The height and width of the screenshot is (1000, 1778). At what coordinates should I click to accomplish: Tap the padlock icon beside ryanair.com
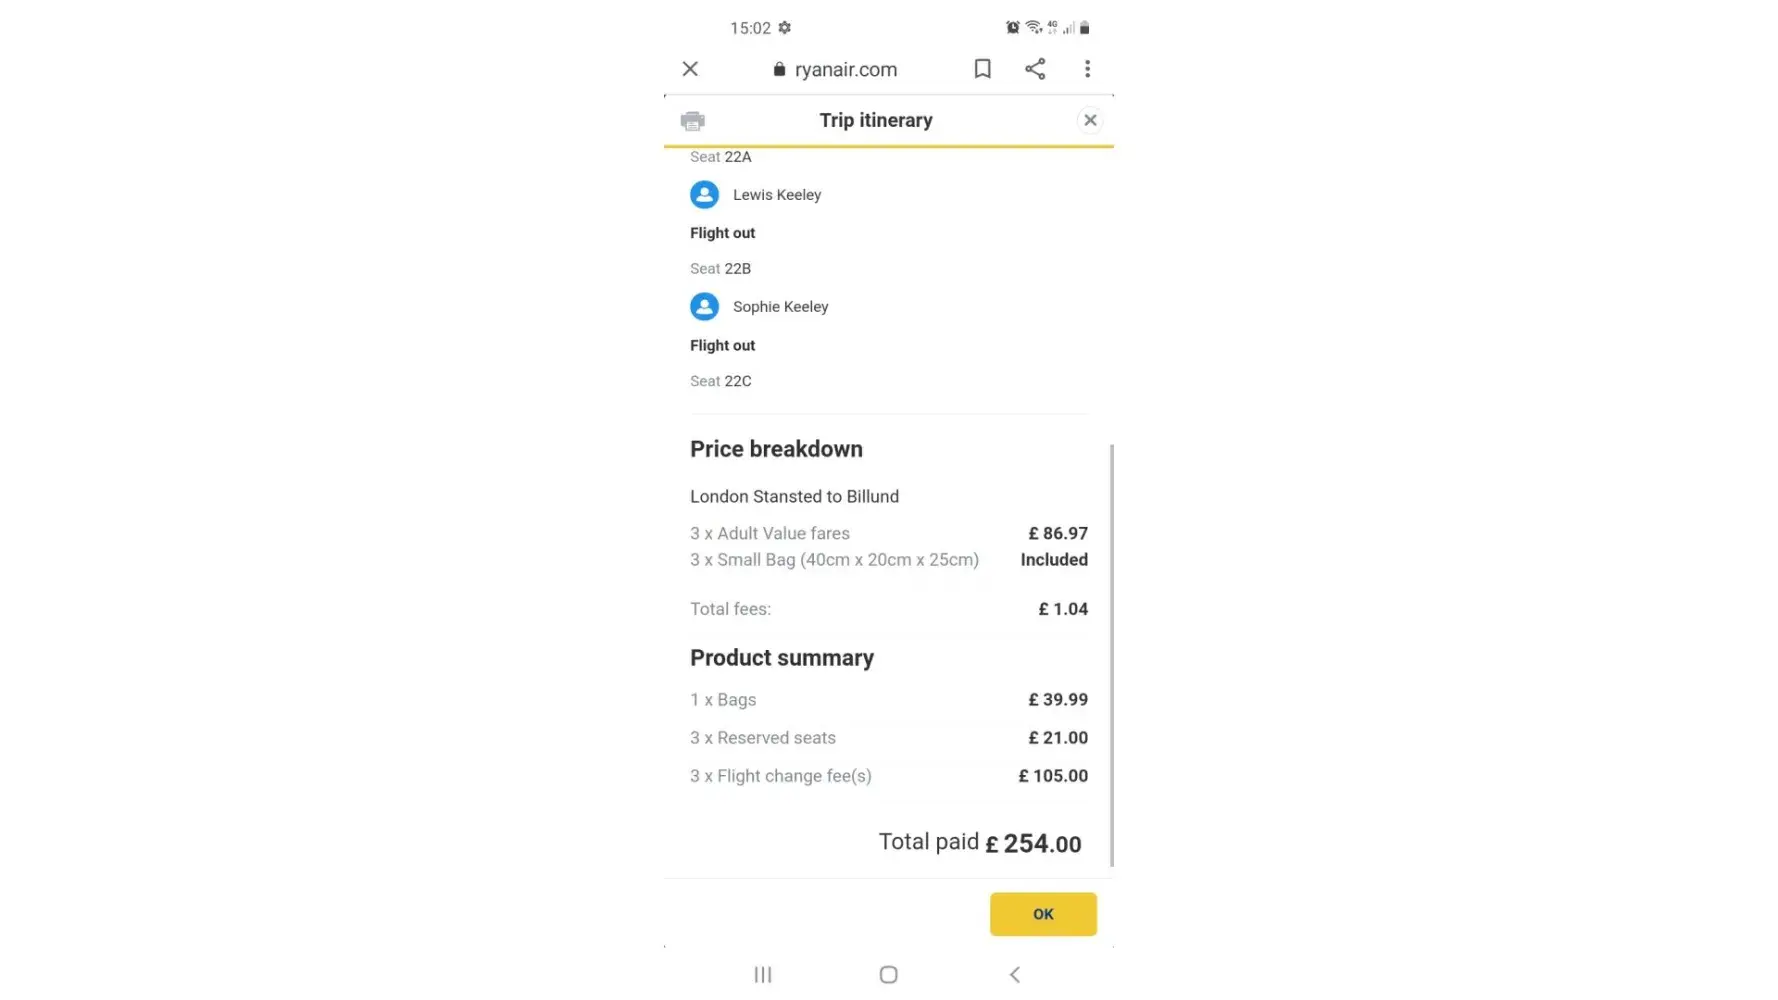[x=779, y=69]
